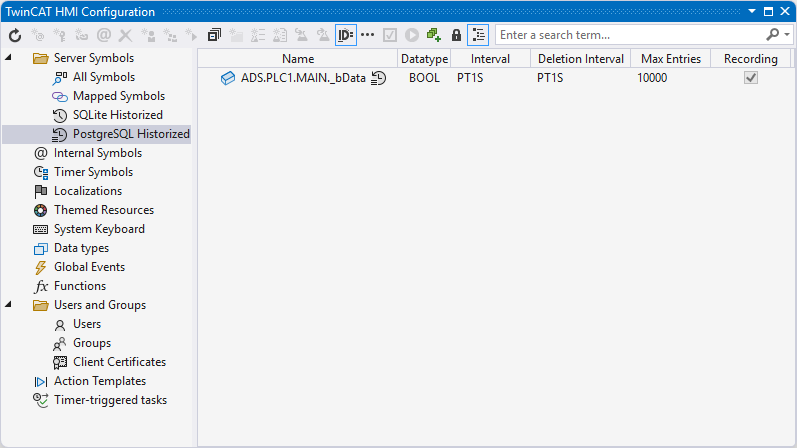Select SQLite Historized entry
The height and width of the screenshot is (448, 797).
tap(118, 115)
